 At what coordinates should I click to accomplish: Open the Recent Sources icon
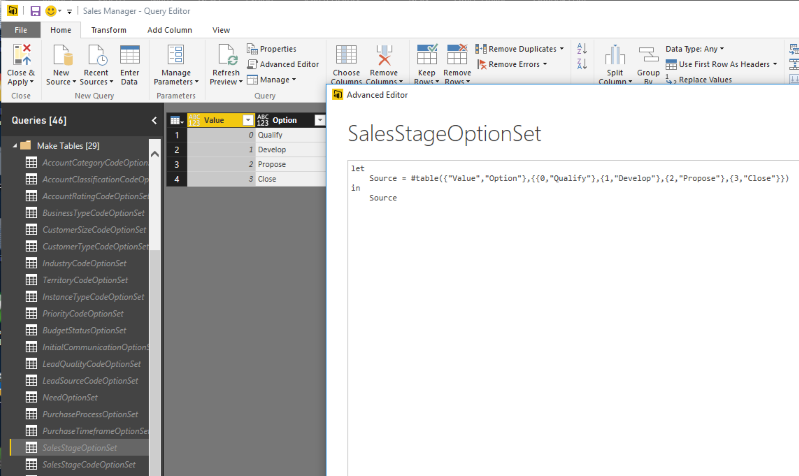(x=96, y=55)
